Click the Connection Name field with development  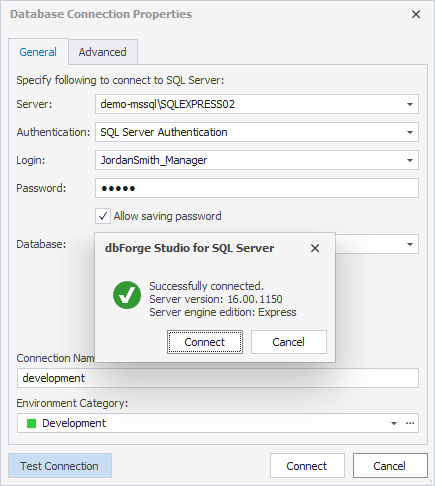[218, 378]
